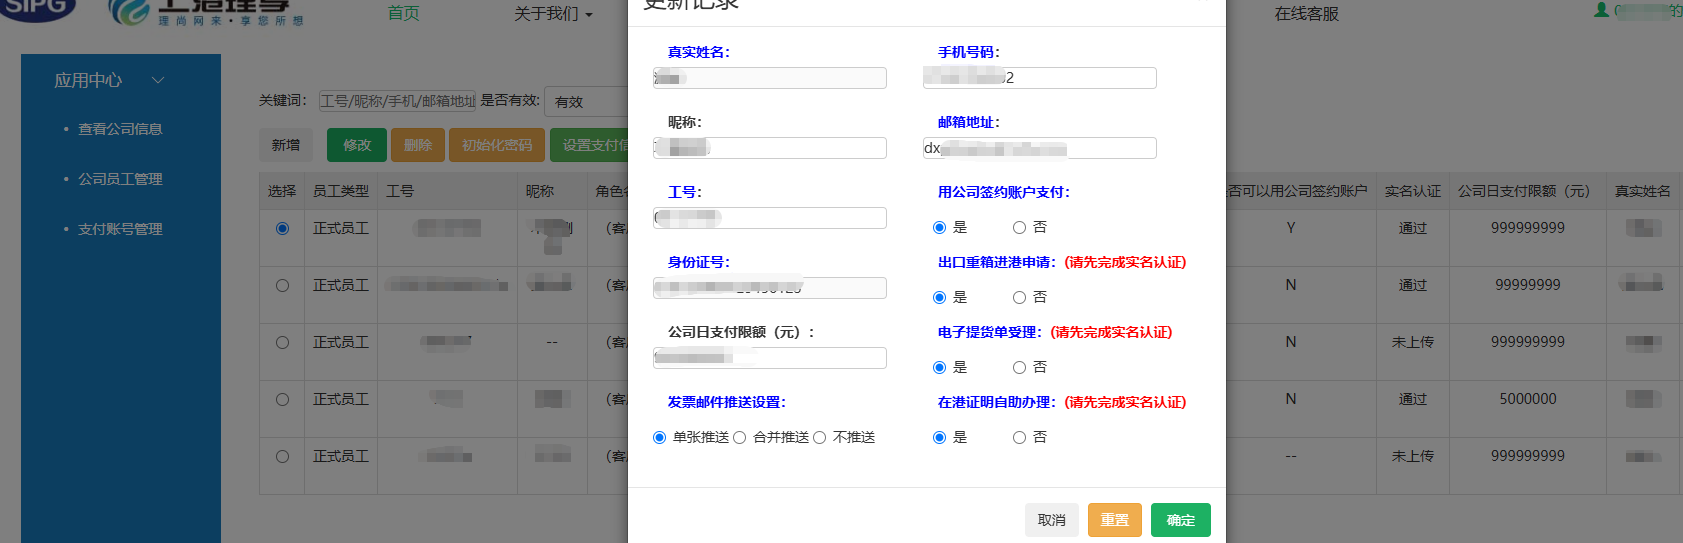1683x543 pixels.
Task: Click the 工号 input field in dialog
Action: (x=770, y=218)
